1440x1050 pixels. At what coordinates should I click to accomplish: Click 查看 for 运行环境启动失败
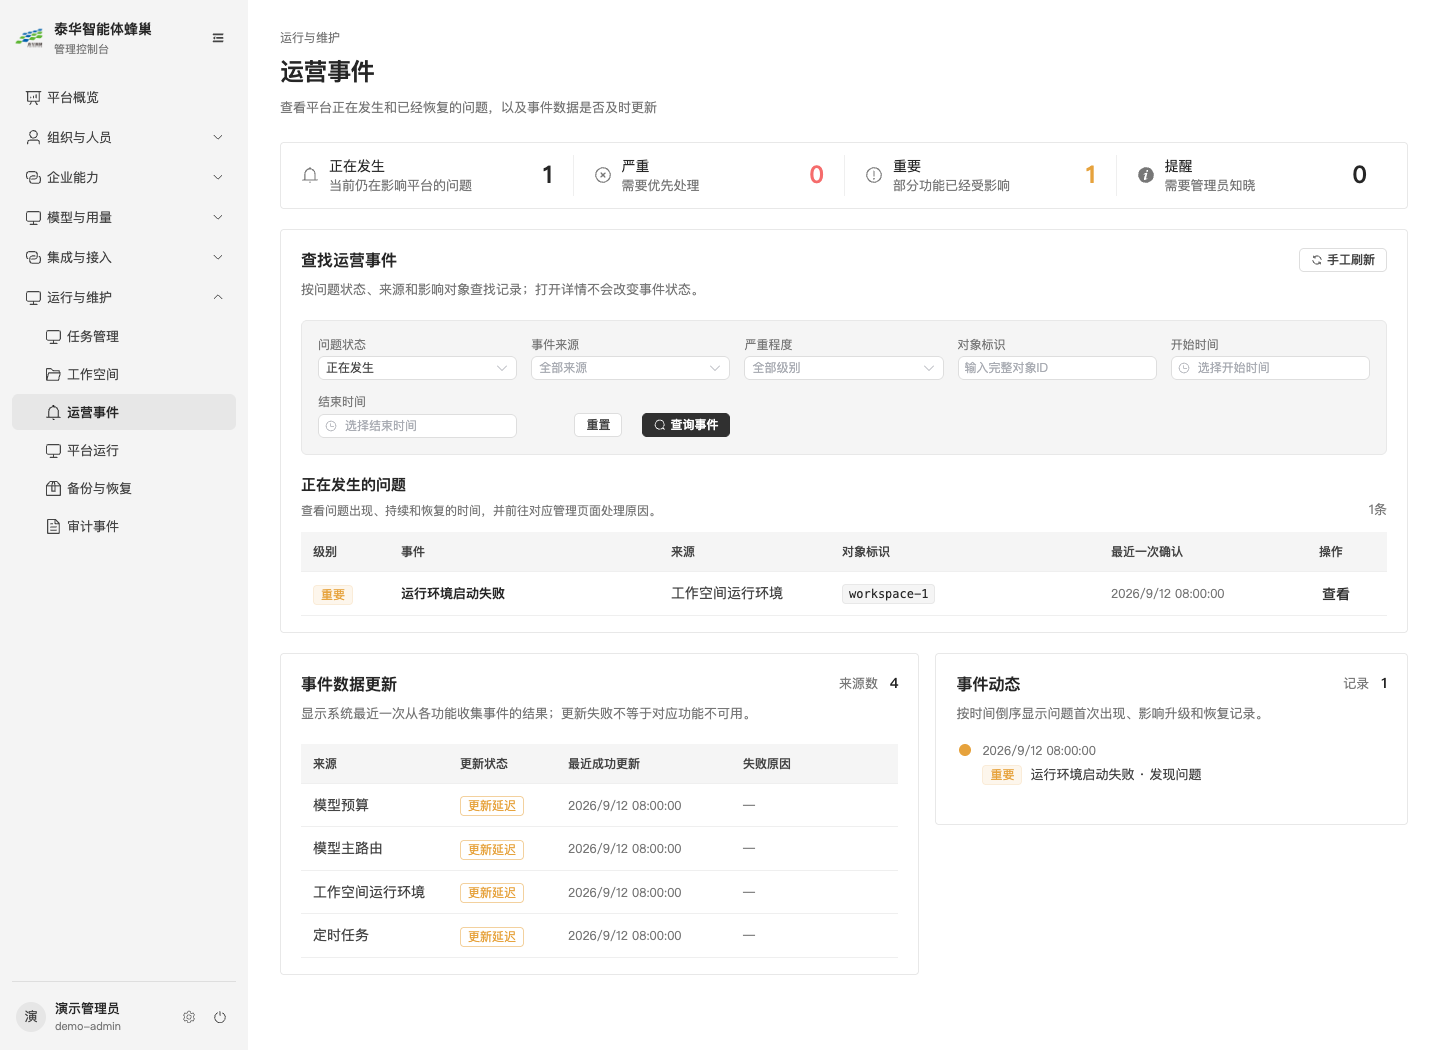[1335, 594]
